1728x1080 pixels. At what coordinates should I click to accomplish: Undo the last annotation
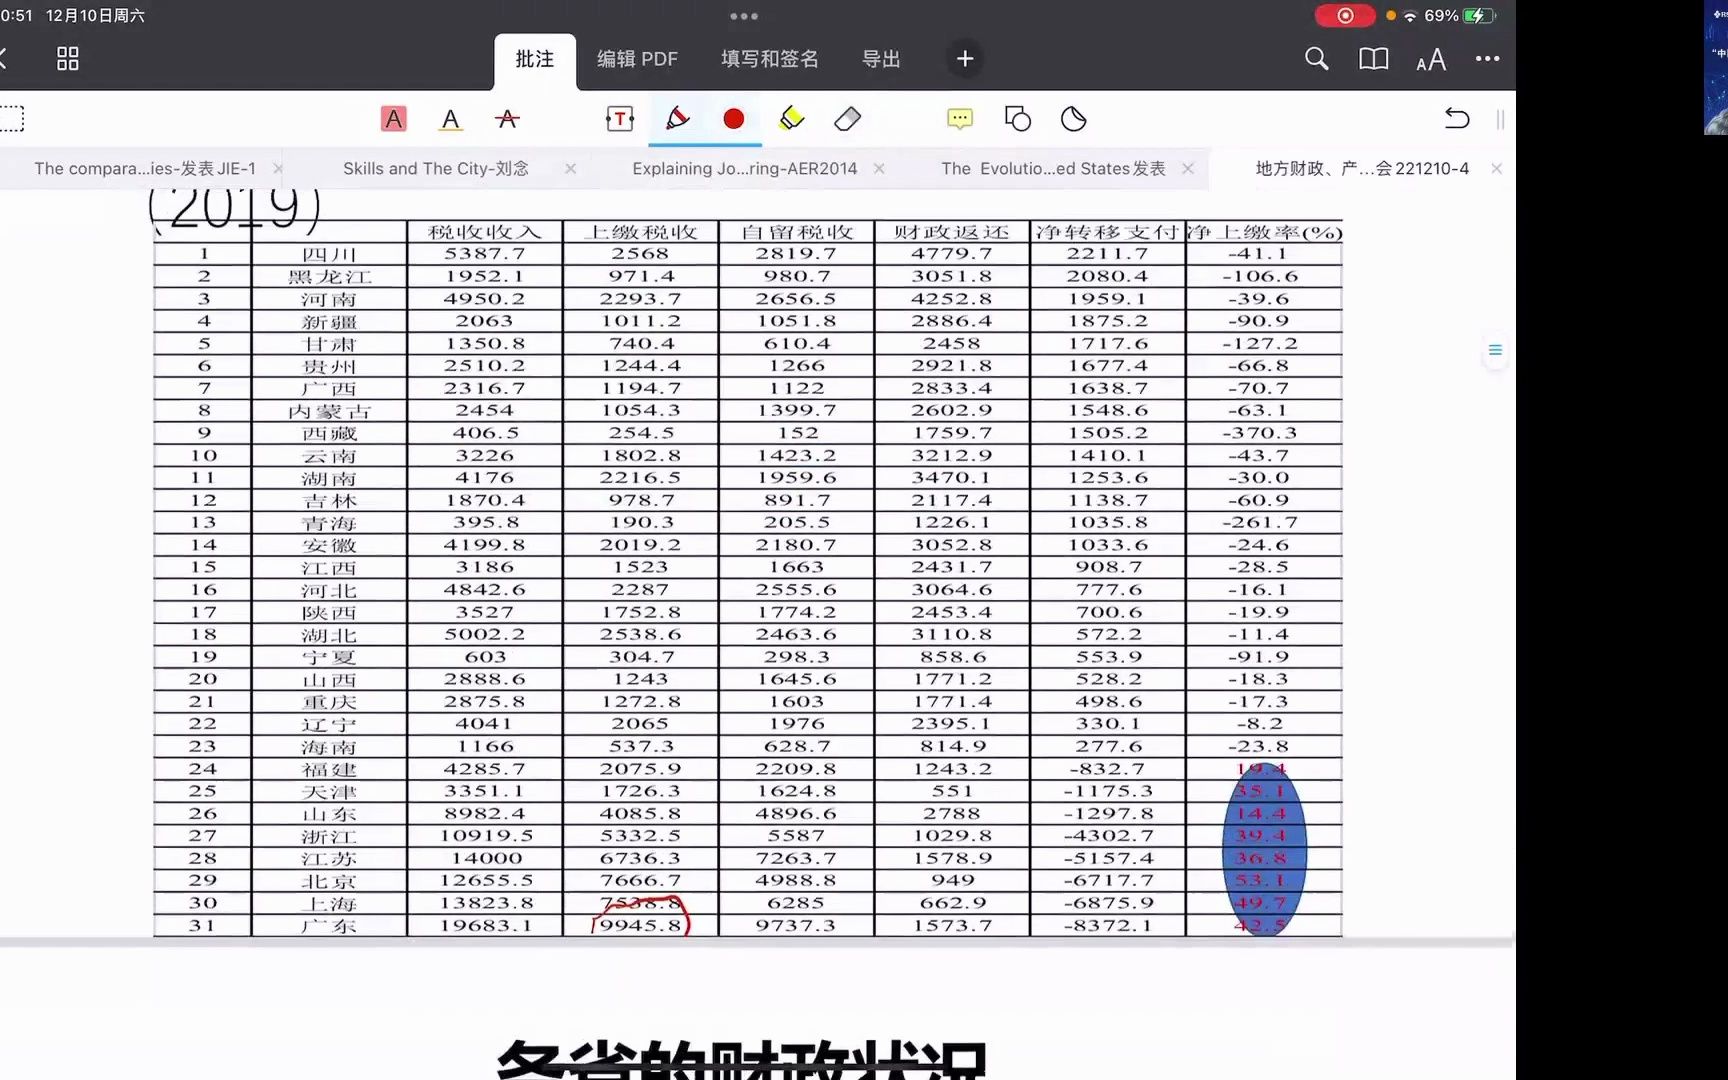(x=1457, y=119)
